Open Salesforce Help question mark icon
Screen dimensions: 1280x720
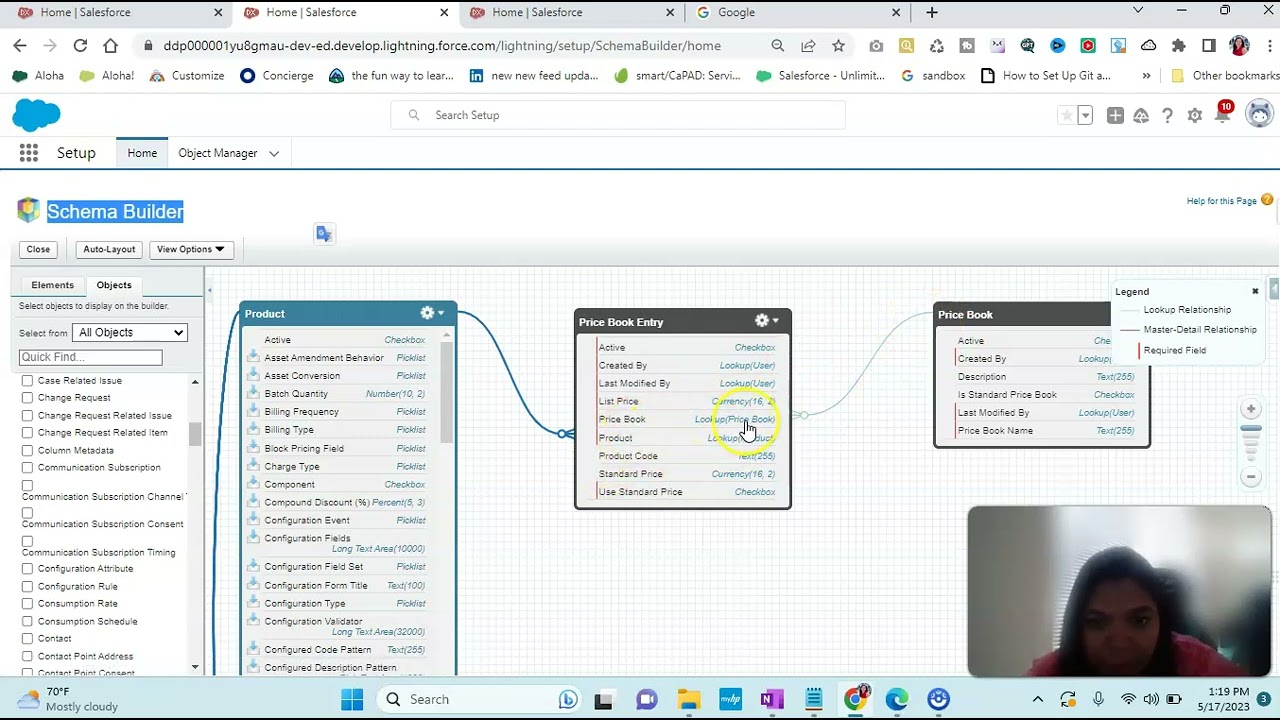[1167, 115]
